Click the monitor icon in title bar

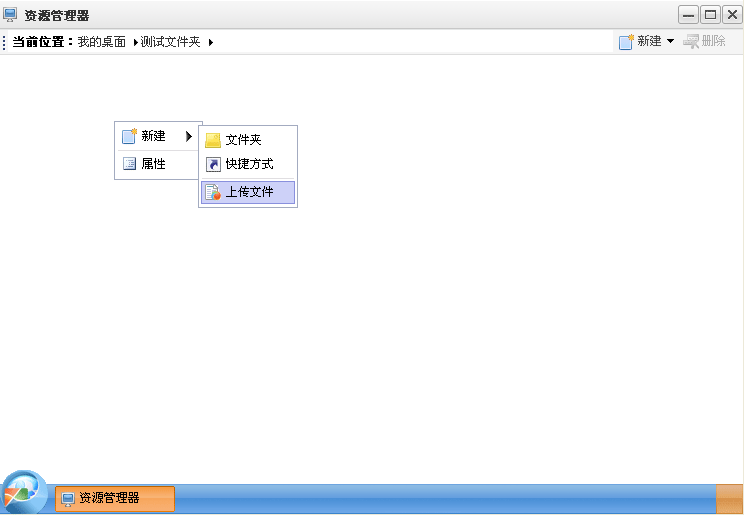pos(9,15)
